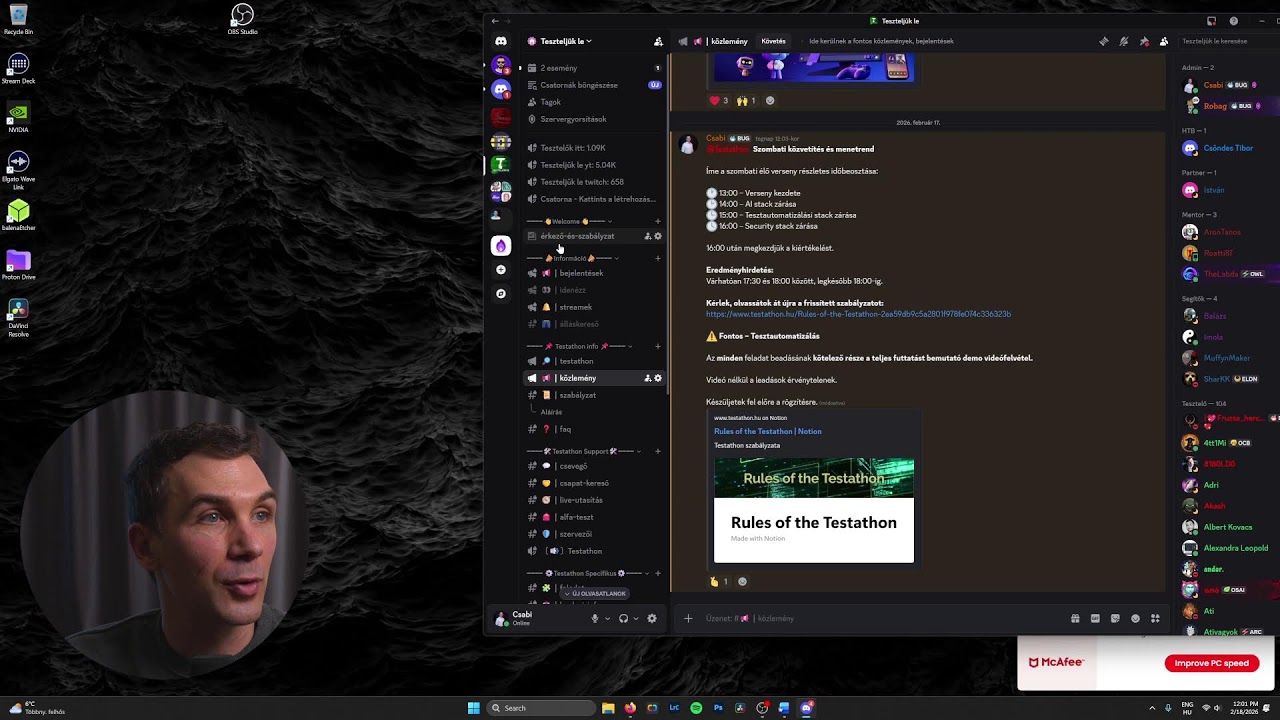This screenshot has width=1280, height=720.
Task: Open pinned messages icon
Action: pos(1144,41)
